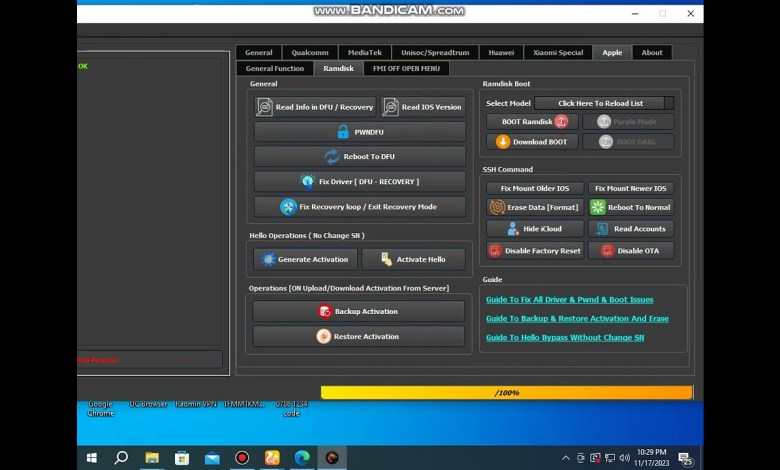Expand the system tray hidden icons chevron
Viewport: 780px width, 470px height.
pyautogui.click(x=566, y=458)
